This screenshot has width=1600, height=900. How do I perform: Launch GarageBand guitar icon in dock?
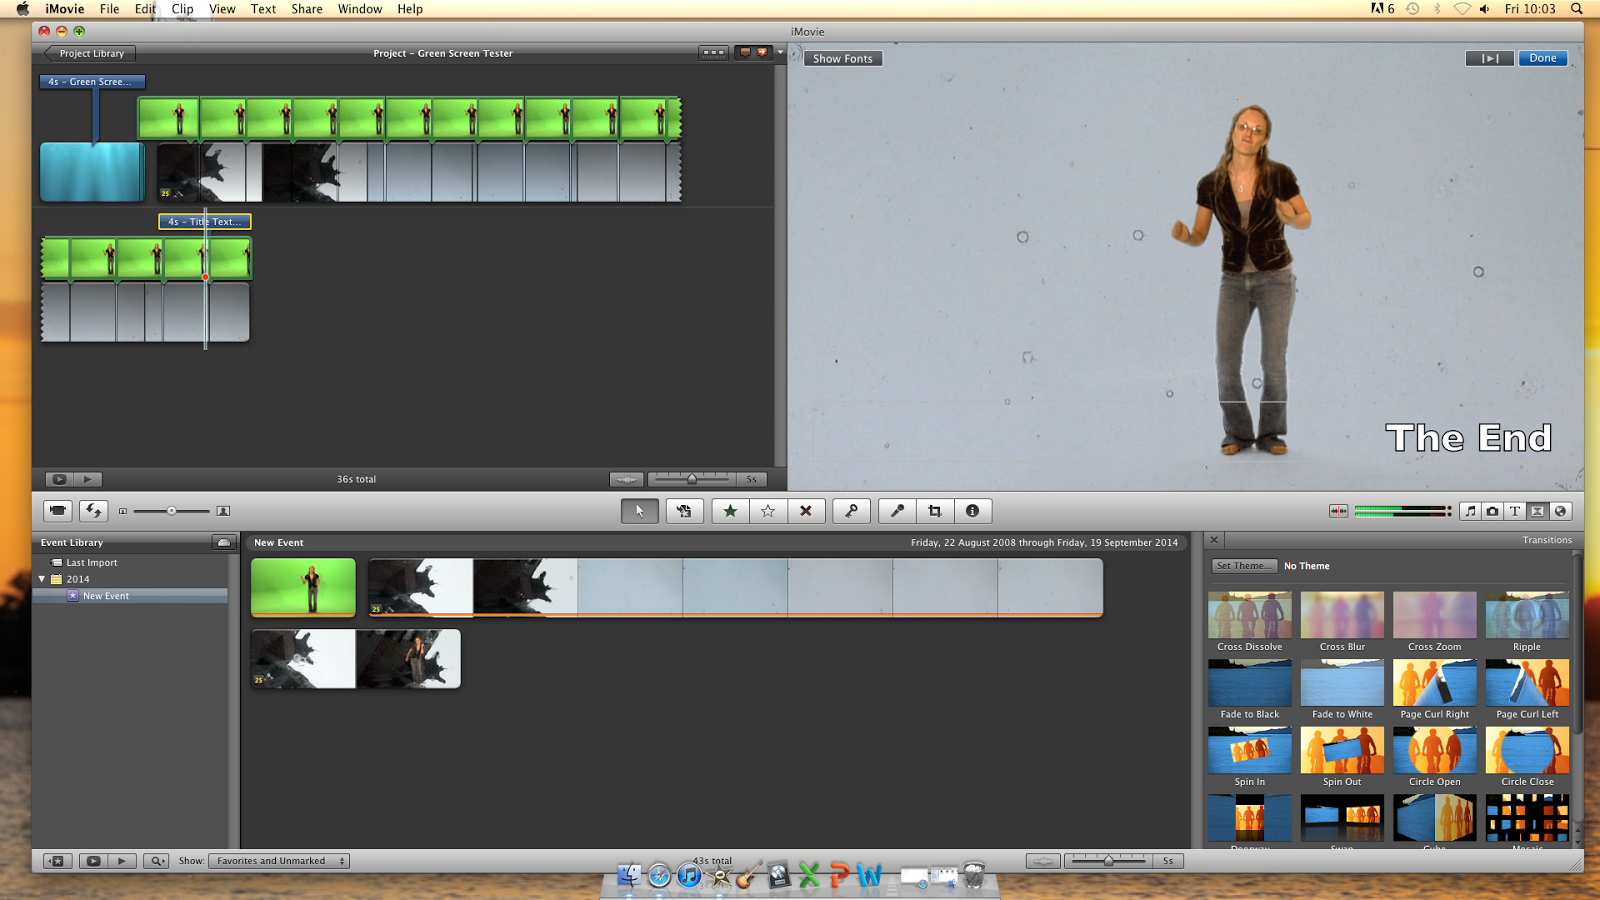749,876
